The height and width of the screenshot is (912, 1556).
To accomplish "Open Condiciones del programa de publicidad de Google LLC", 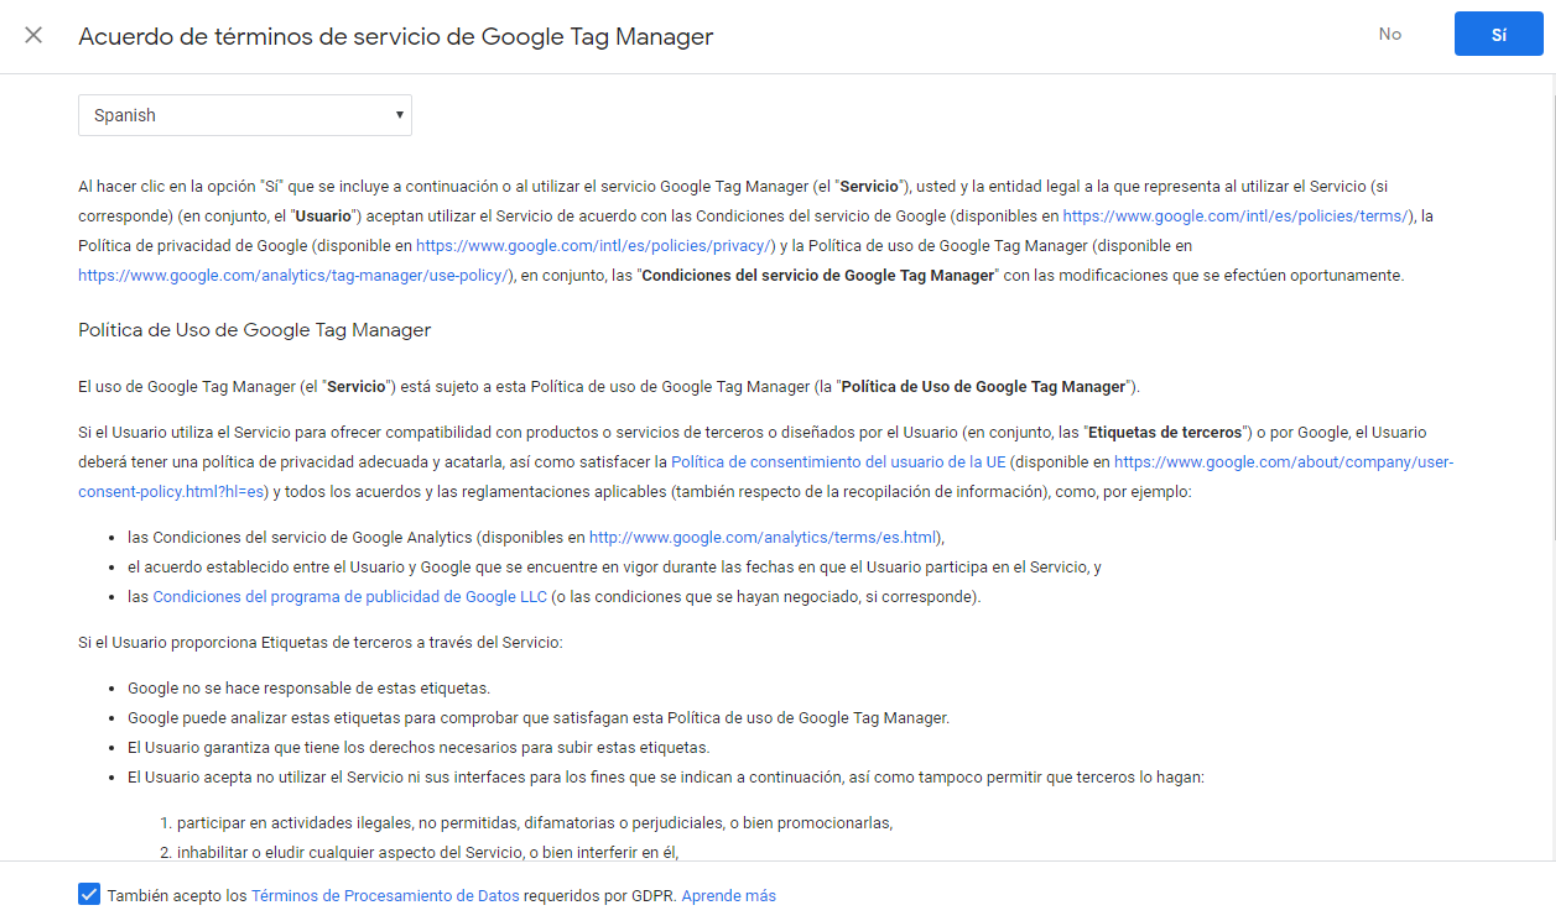I will [x=349, y=597].
